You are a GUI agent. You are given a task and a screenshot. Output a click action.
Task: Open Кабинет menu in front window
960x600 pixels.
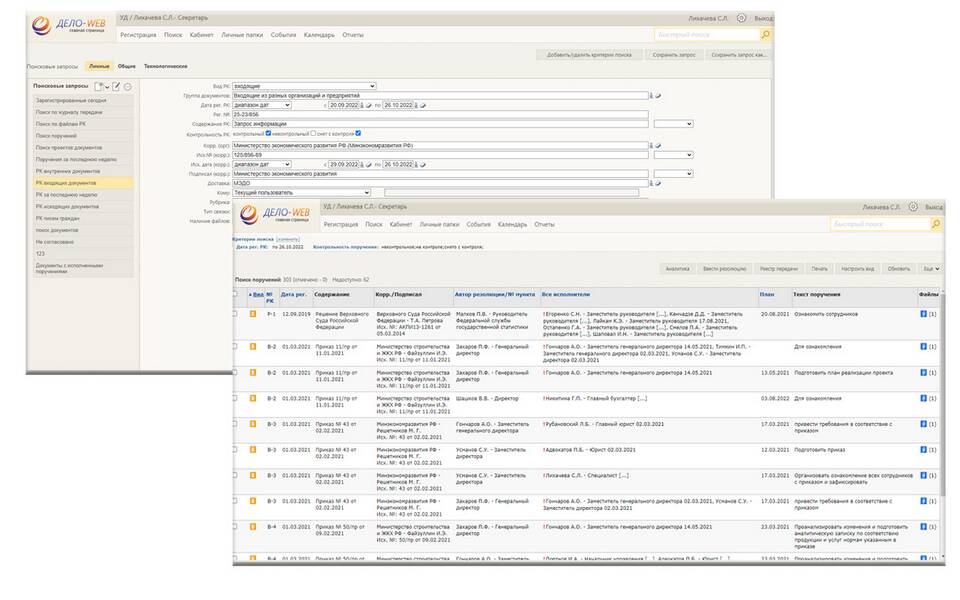(400, 225)
